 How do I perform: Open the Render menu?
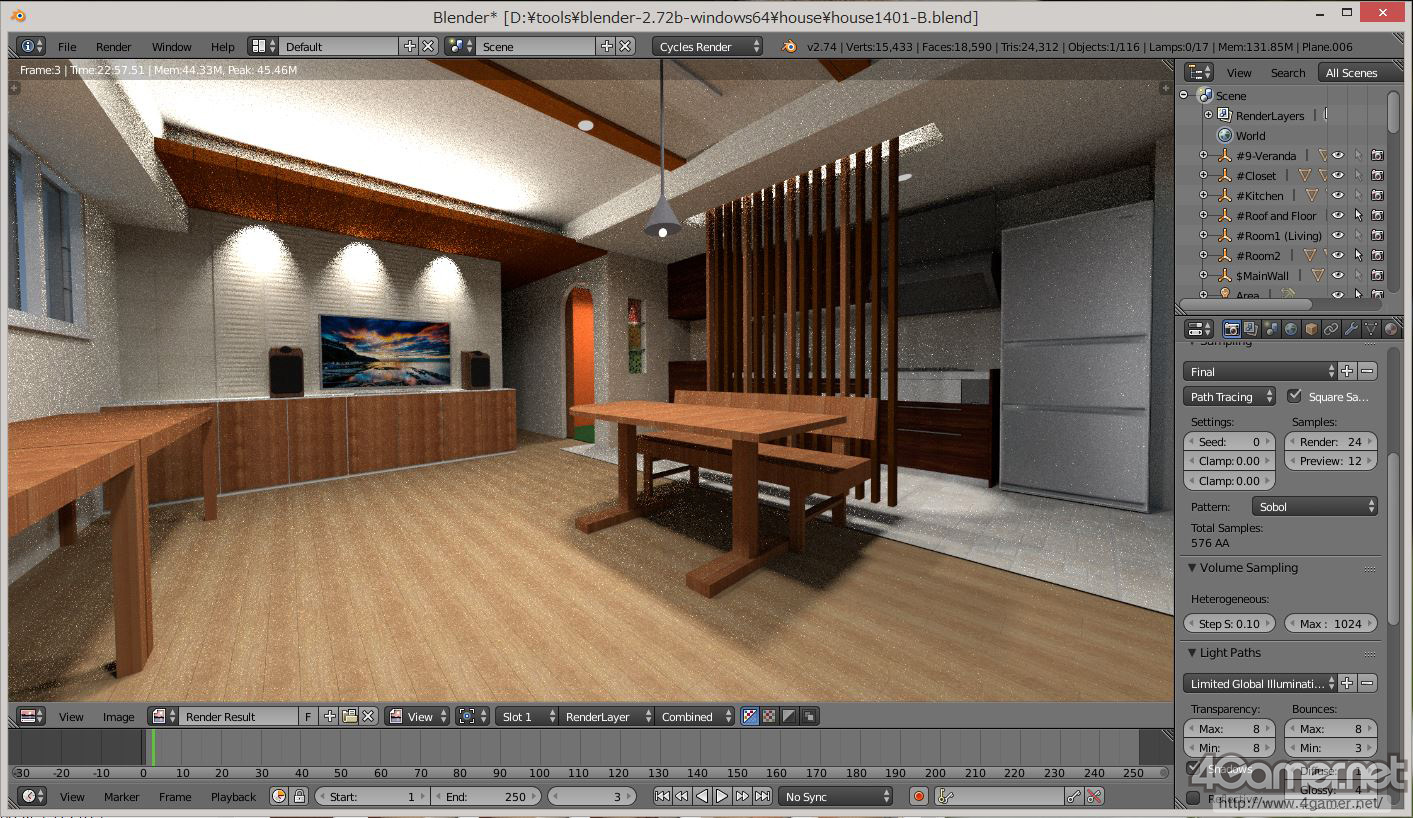coord(114,46)
